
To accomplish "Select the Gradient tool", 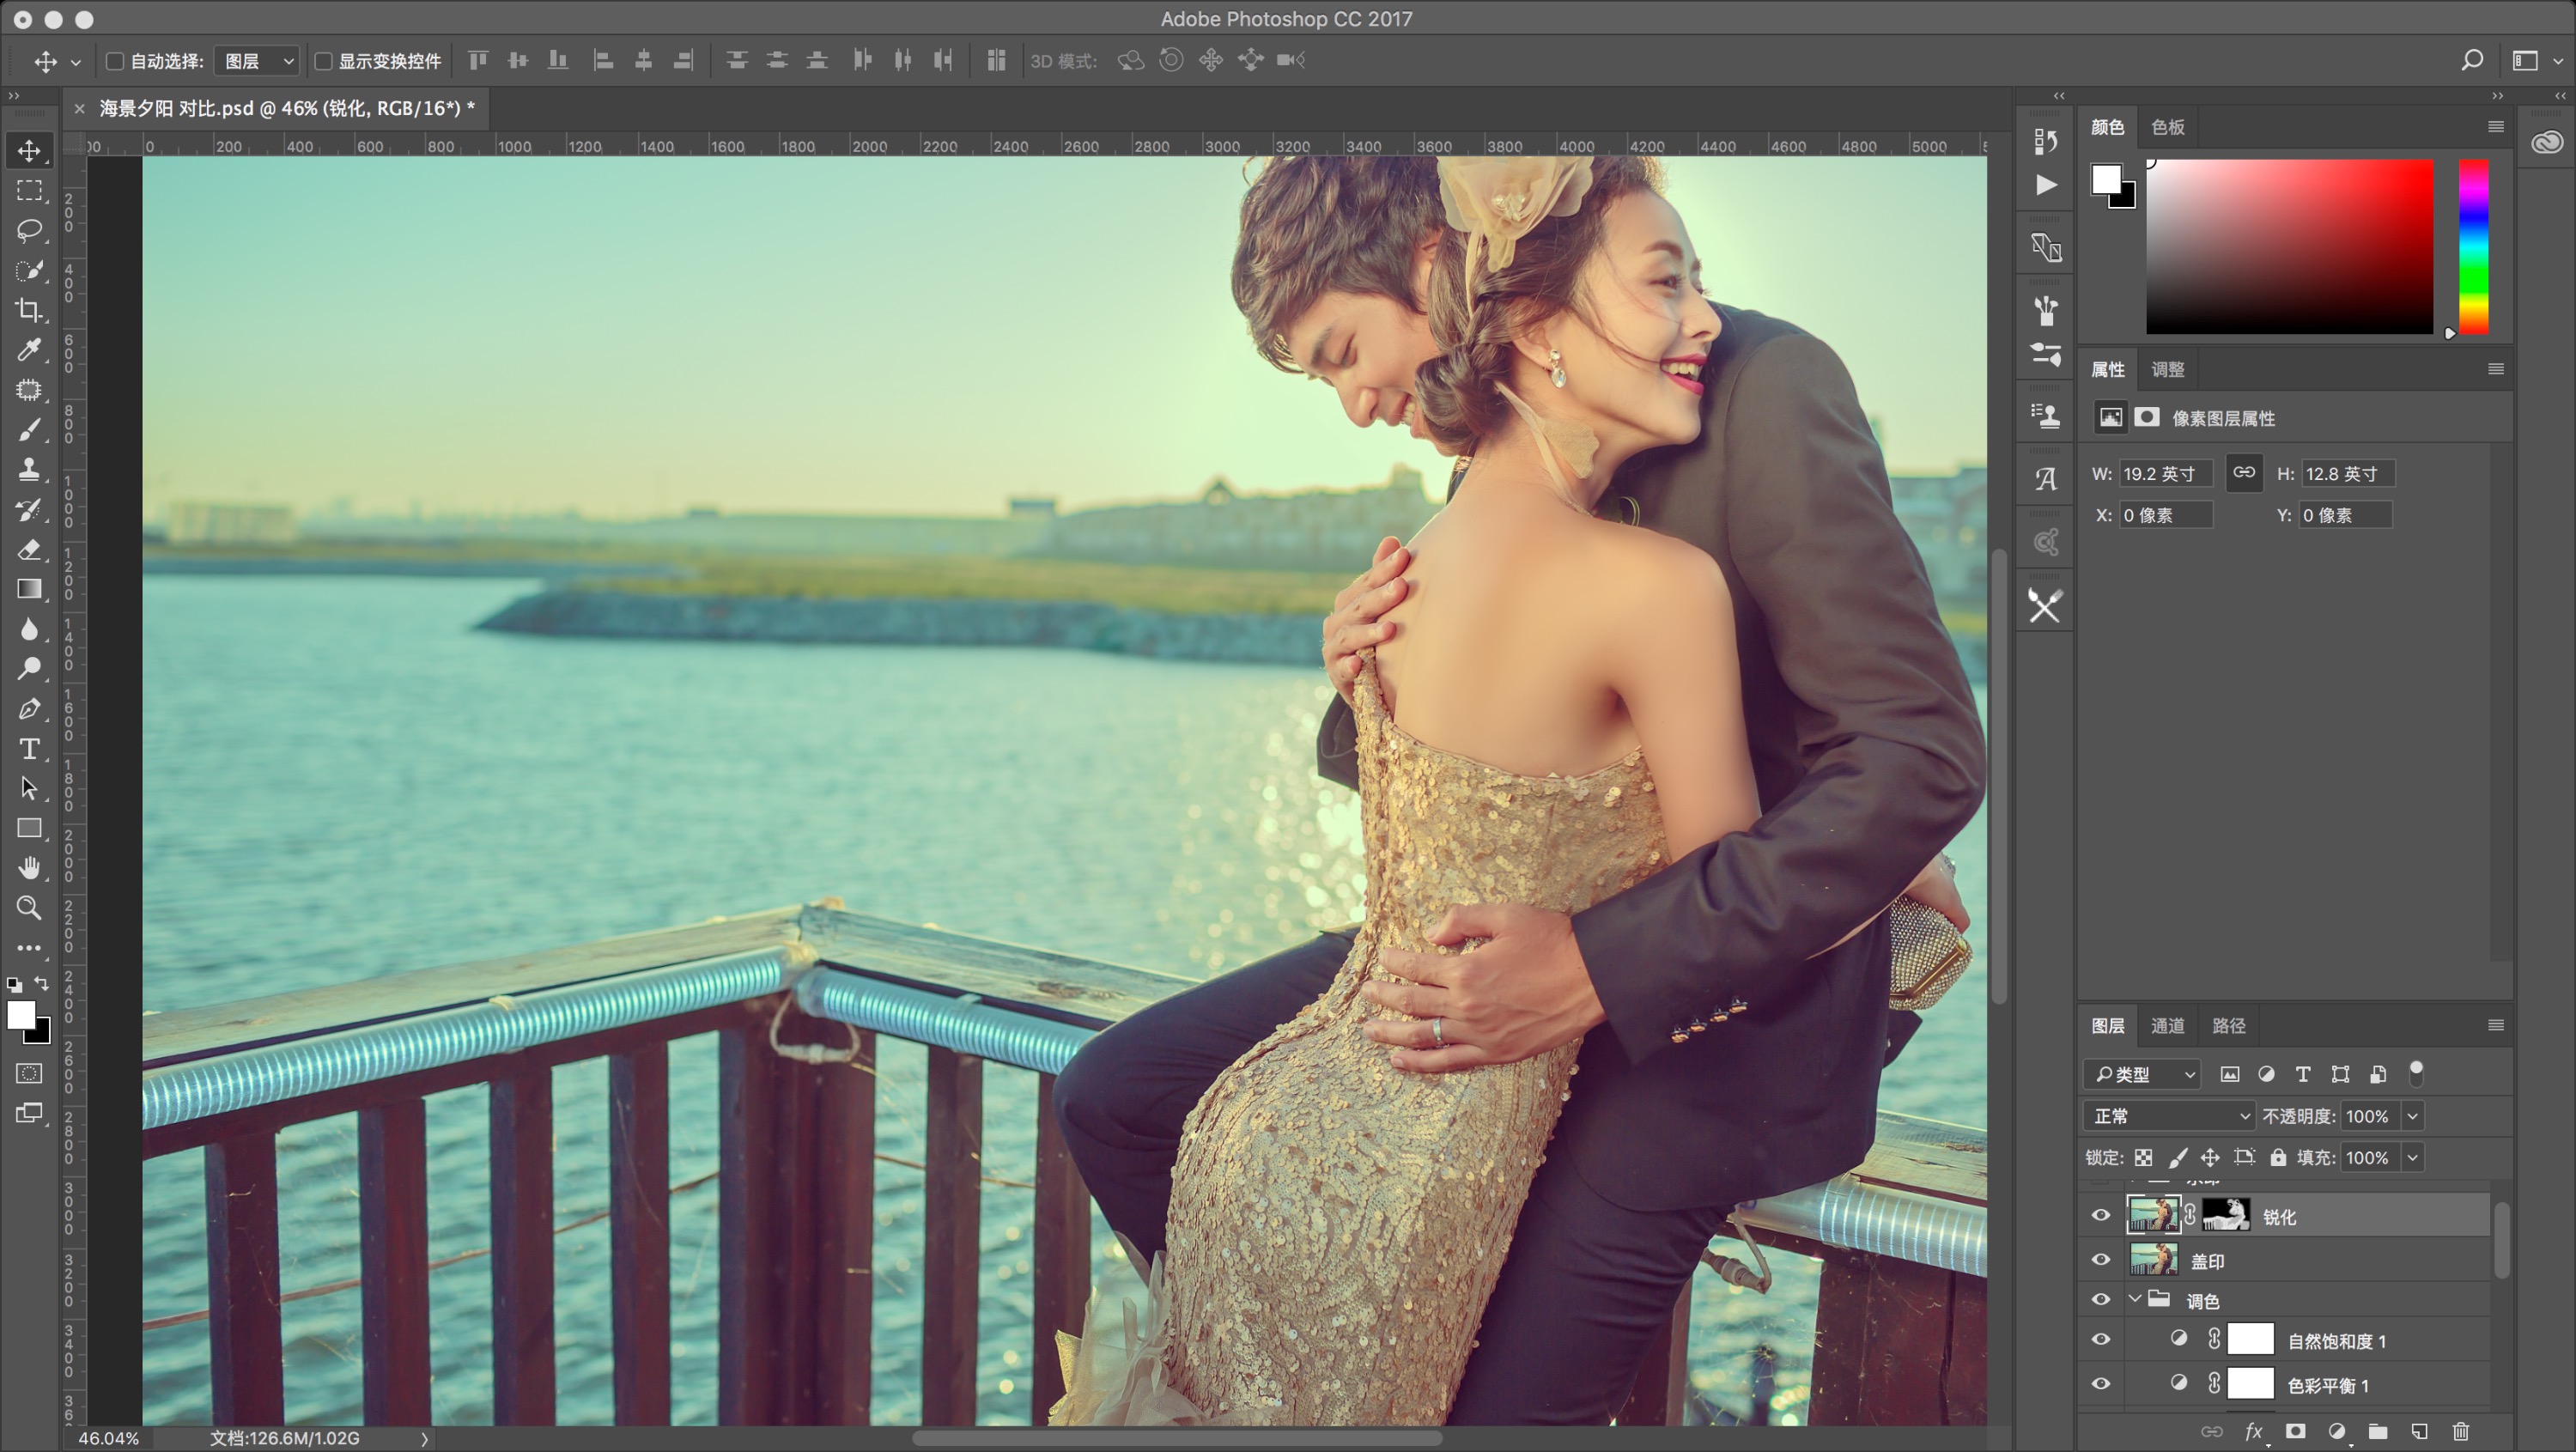I will click(x=29, y=589).
